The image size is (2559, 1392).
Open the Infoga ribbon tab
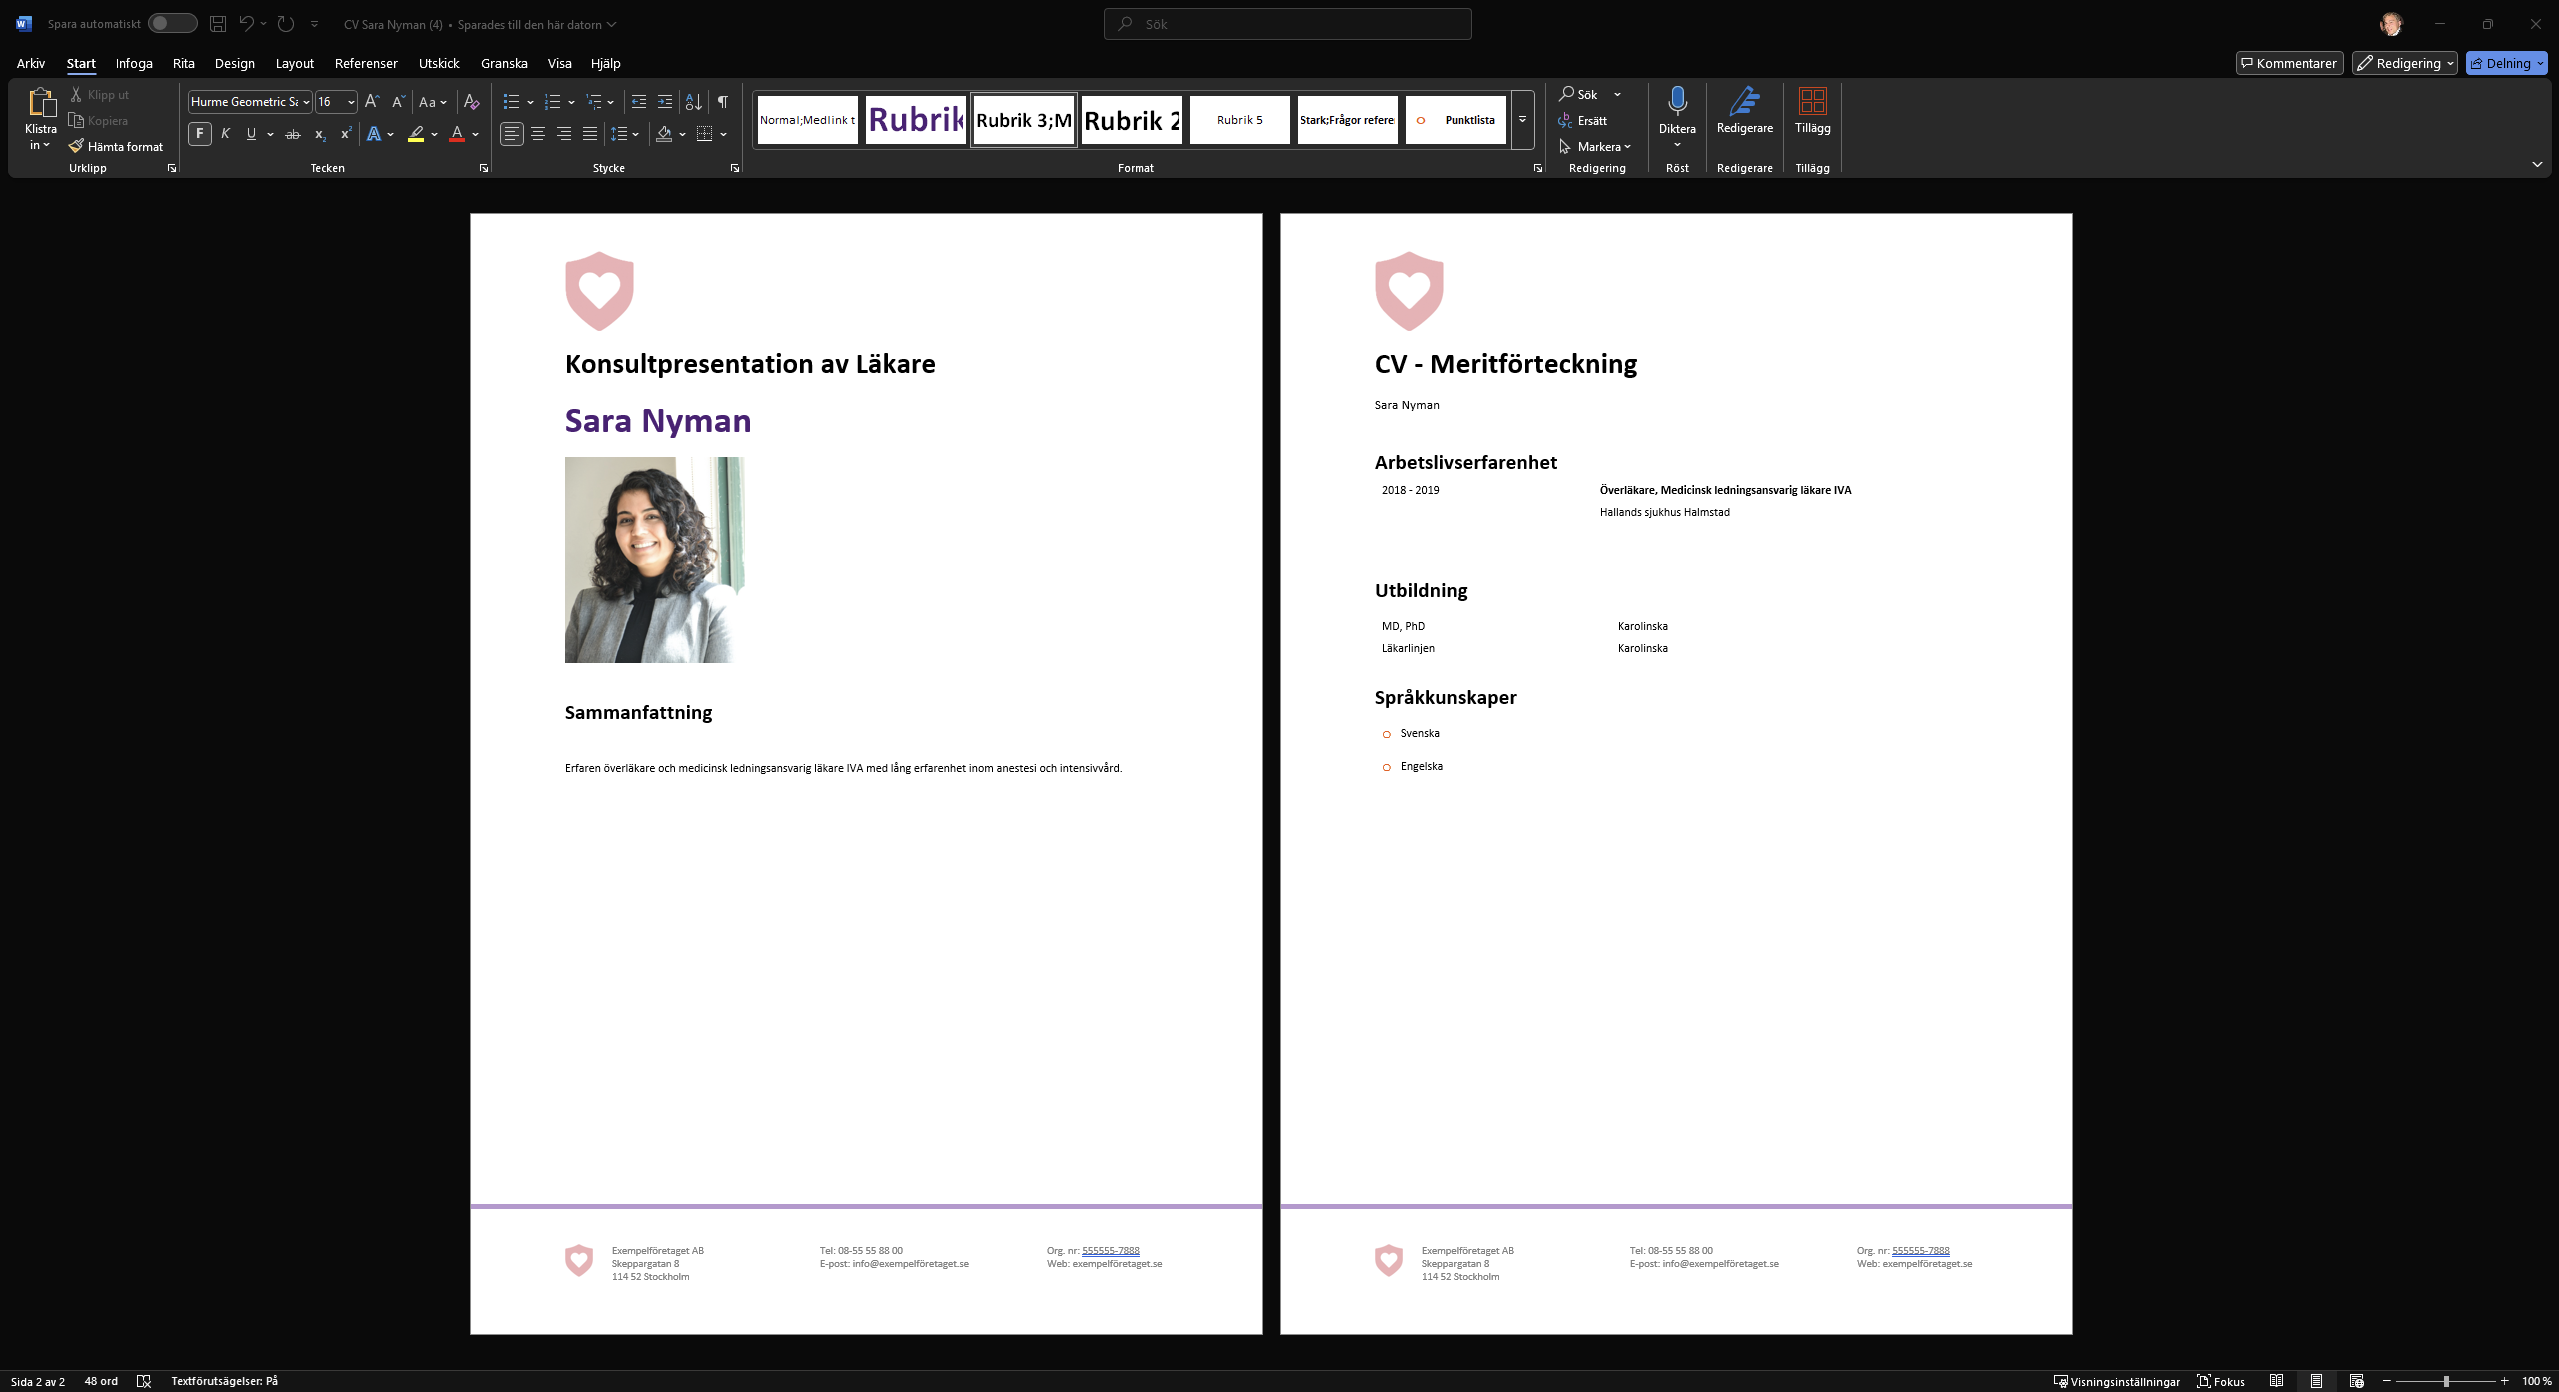pos(134,63)
